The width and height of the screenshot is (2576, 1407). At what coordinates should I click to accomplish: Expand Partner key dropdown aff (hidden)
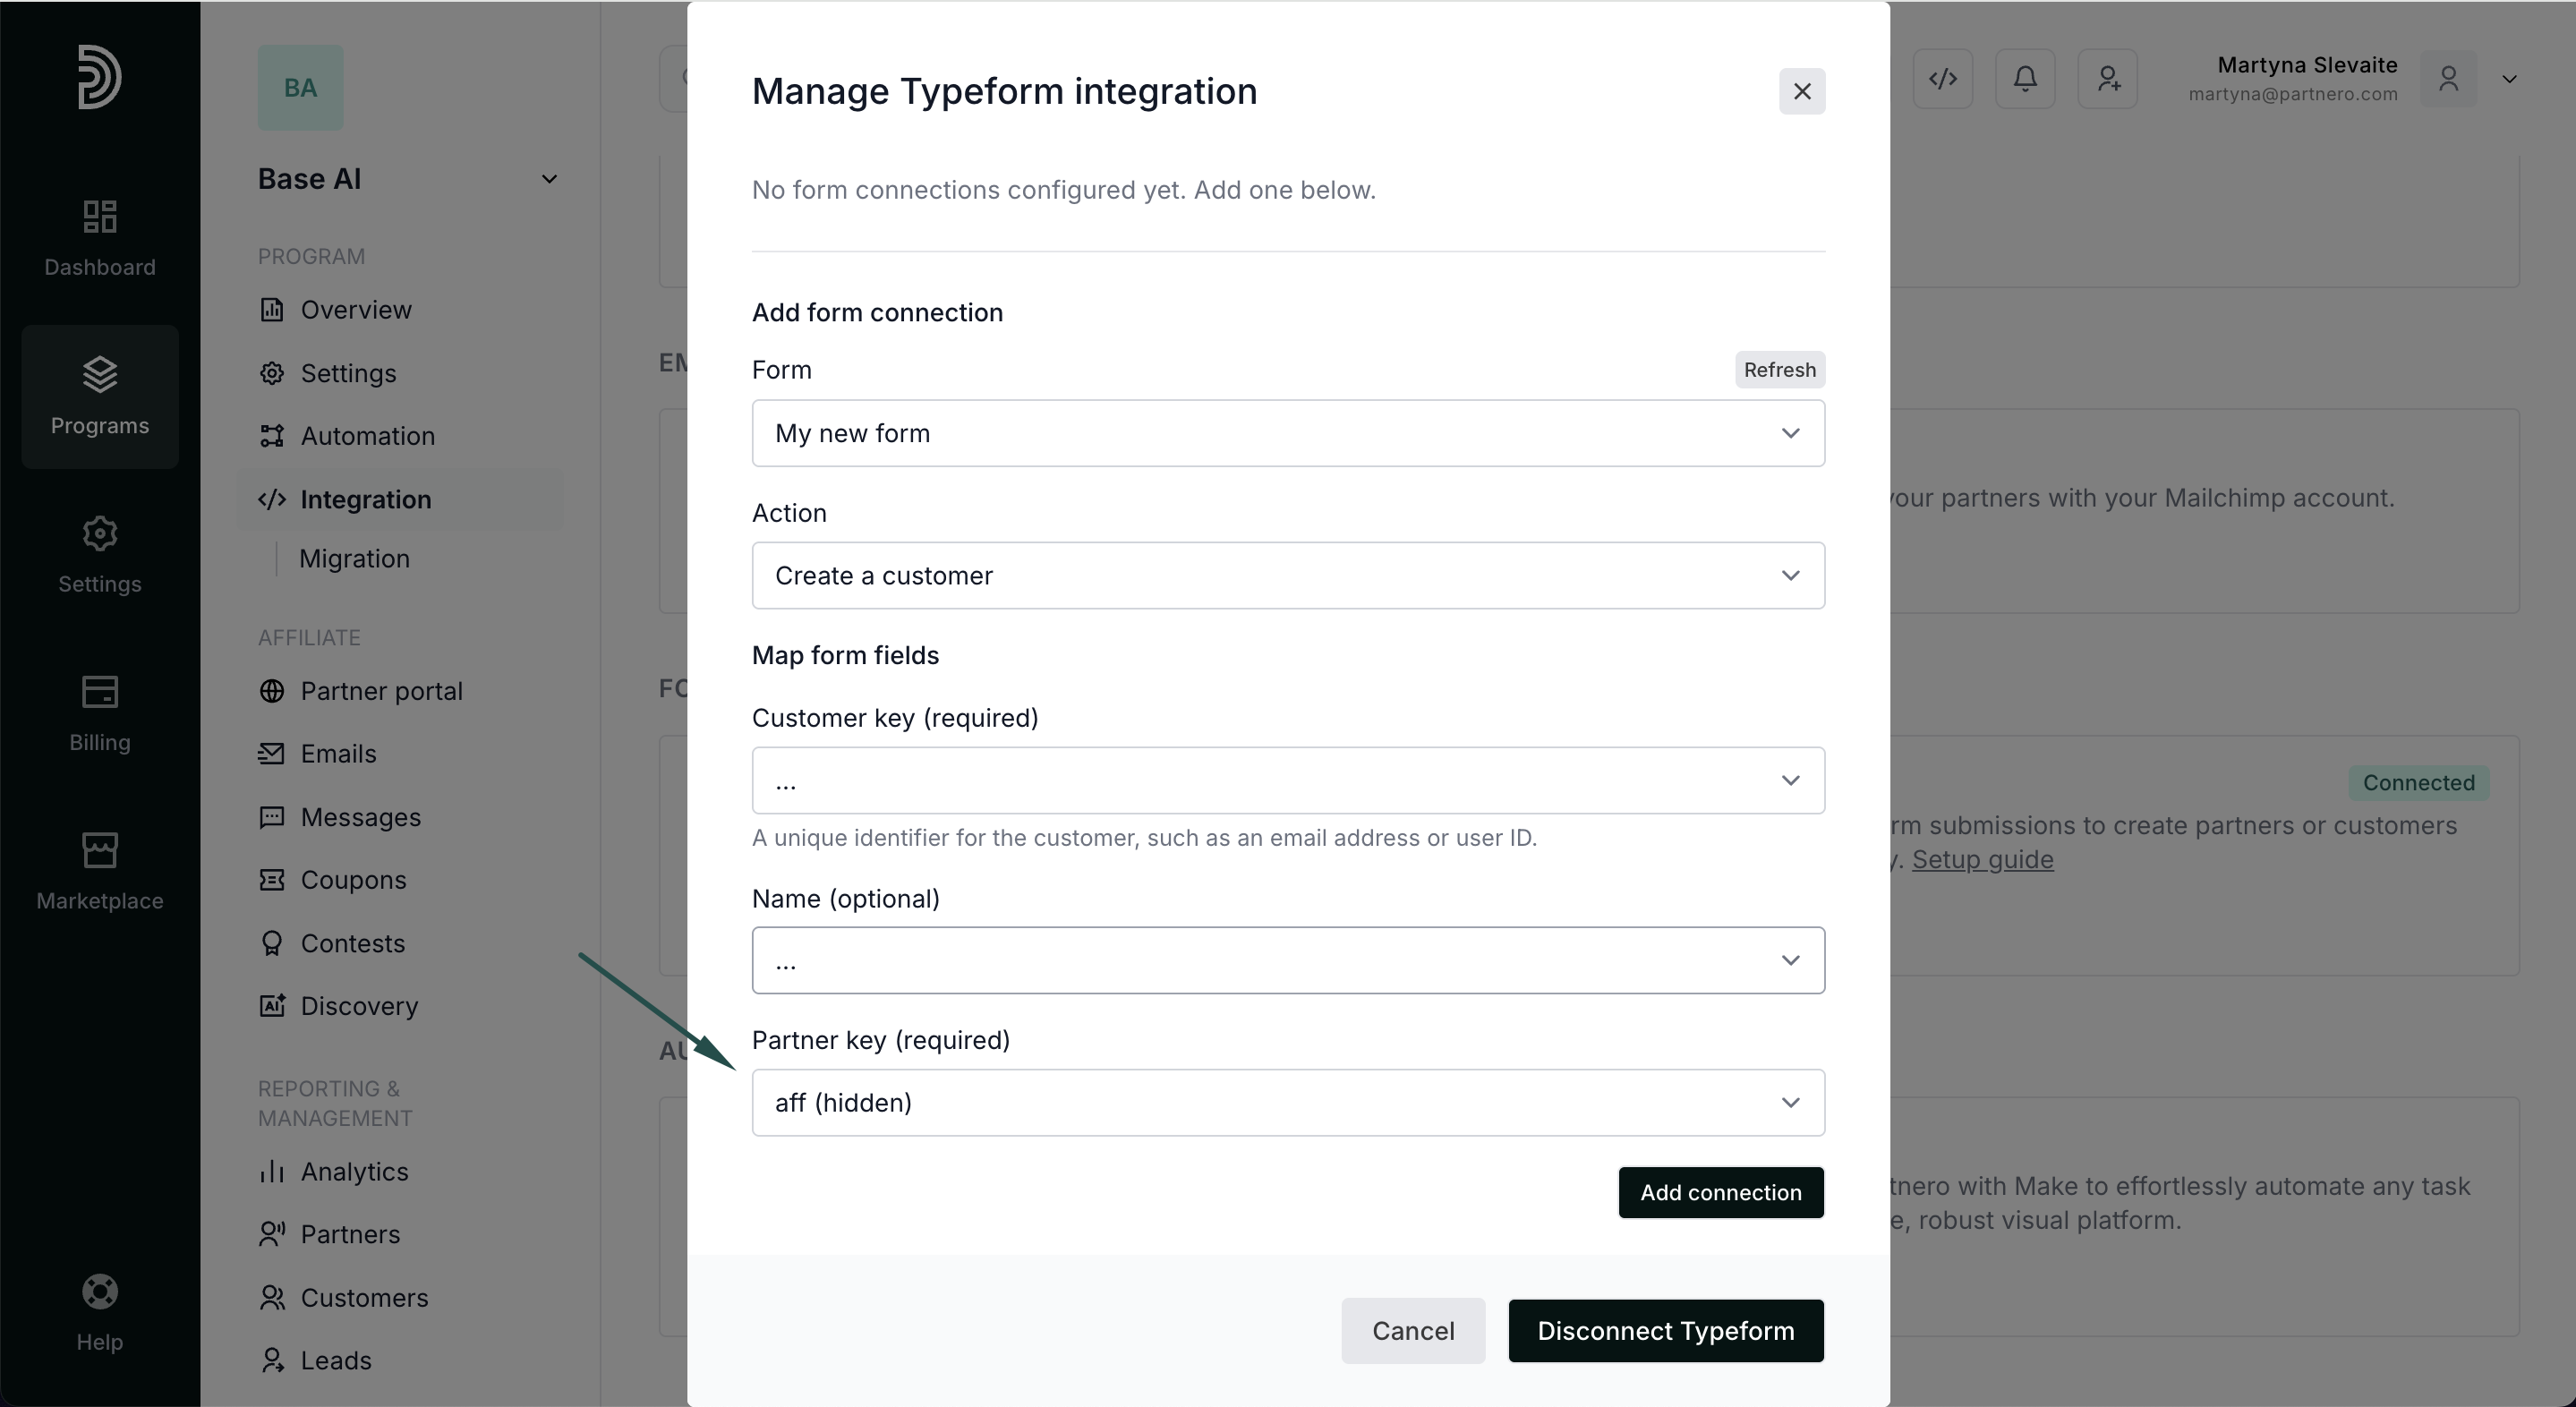[1288, 1103]
